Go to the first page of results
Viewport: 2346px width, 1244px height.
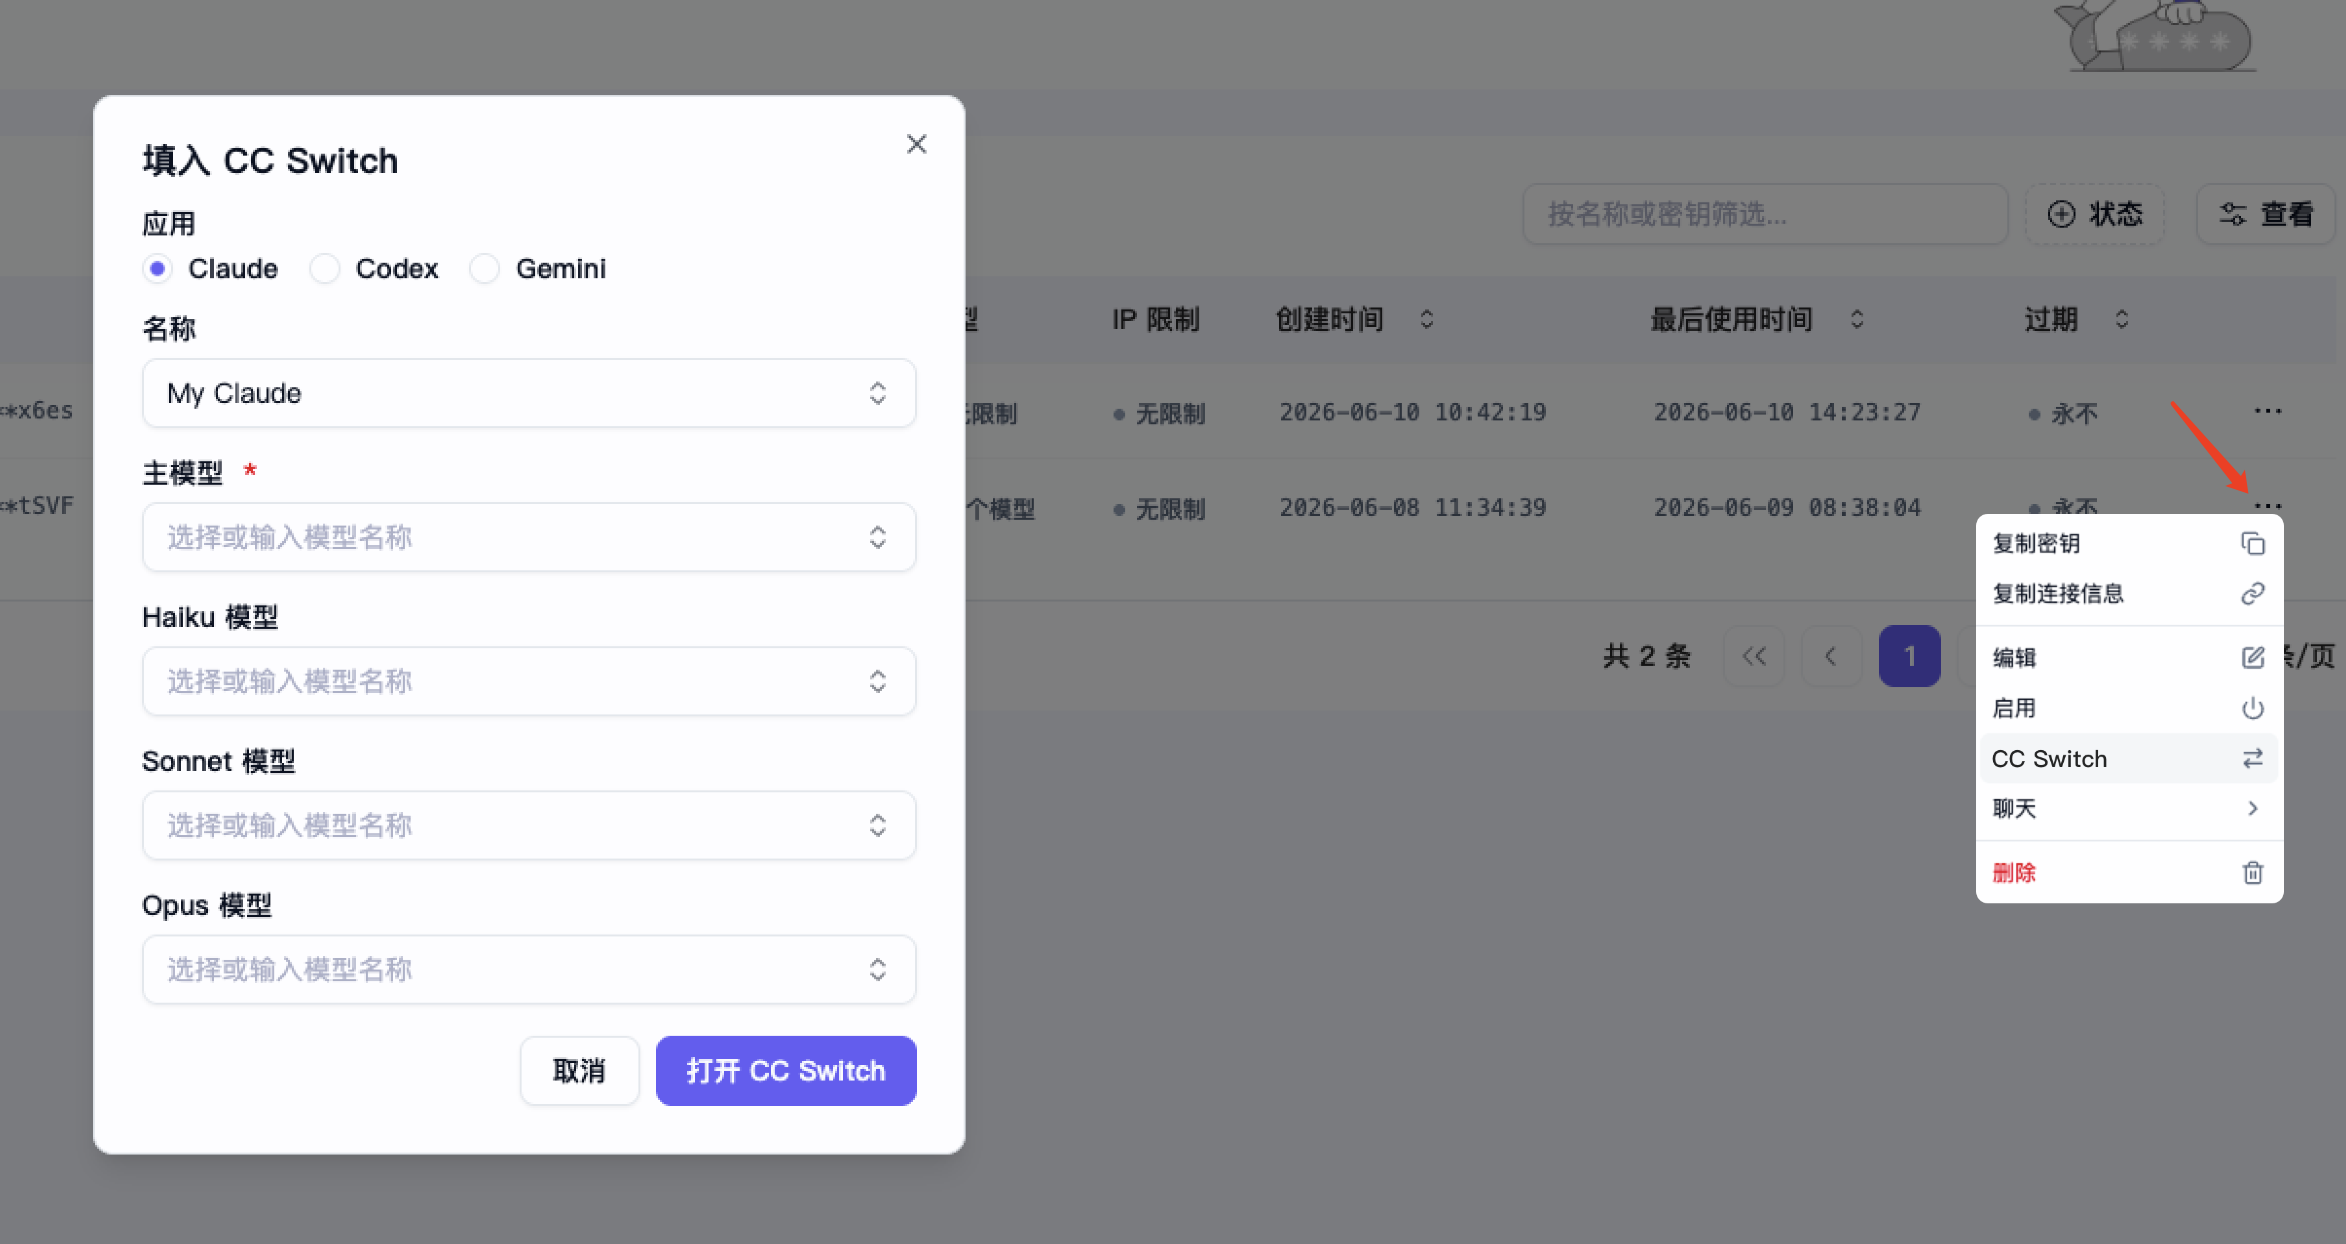point(1754,656)
